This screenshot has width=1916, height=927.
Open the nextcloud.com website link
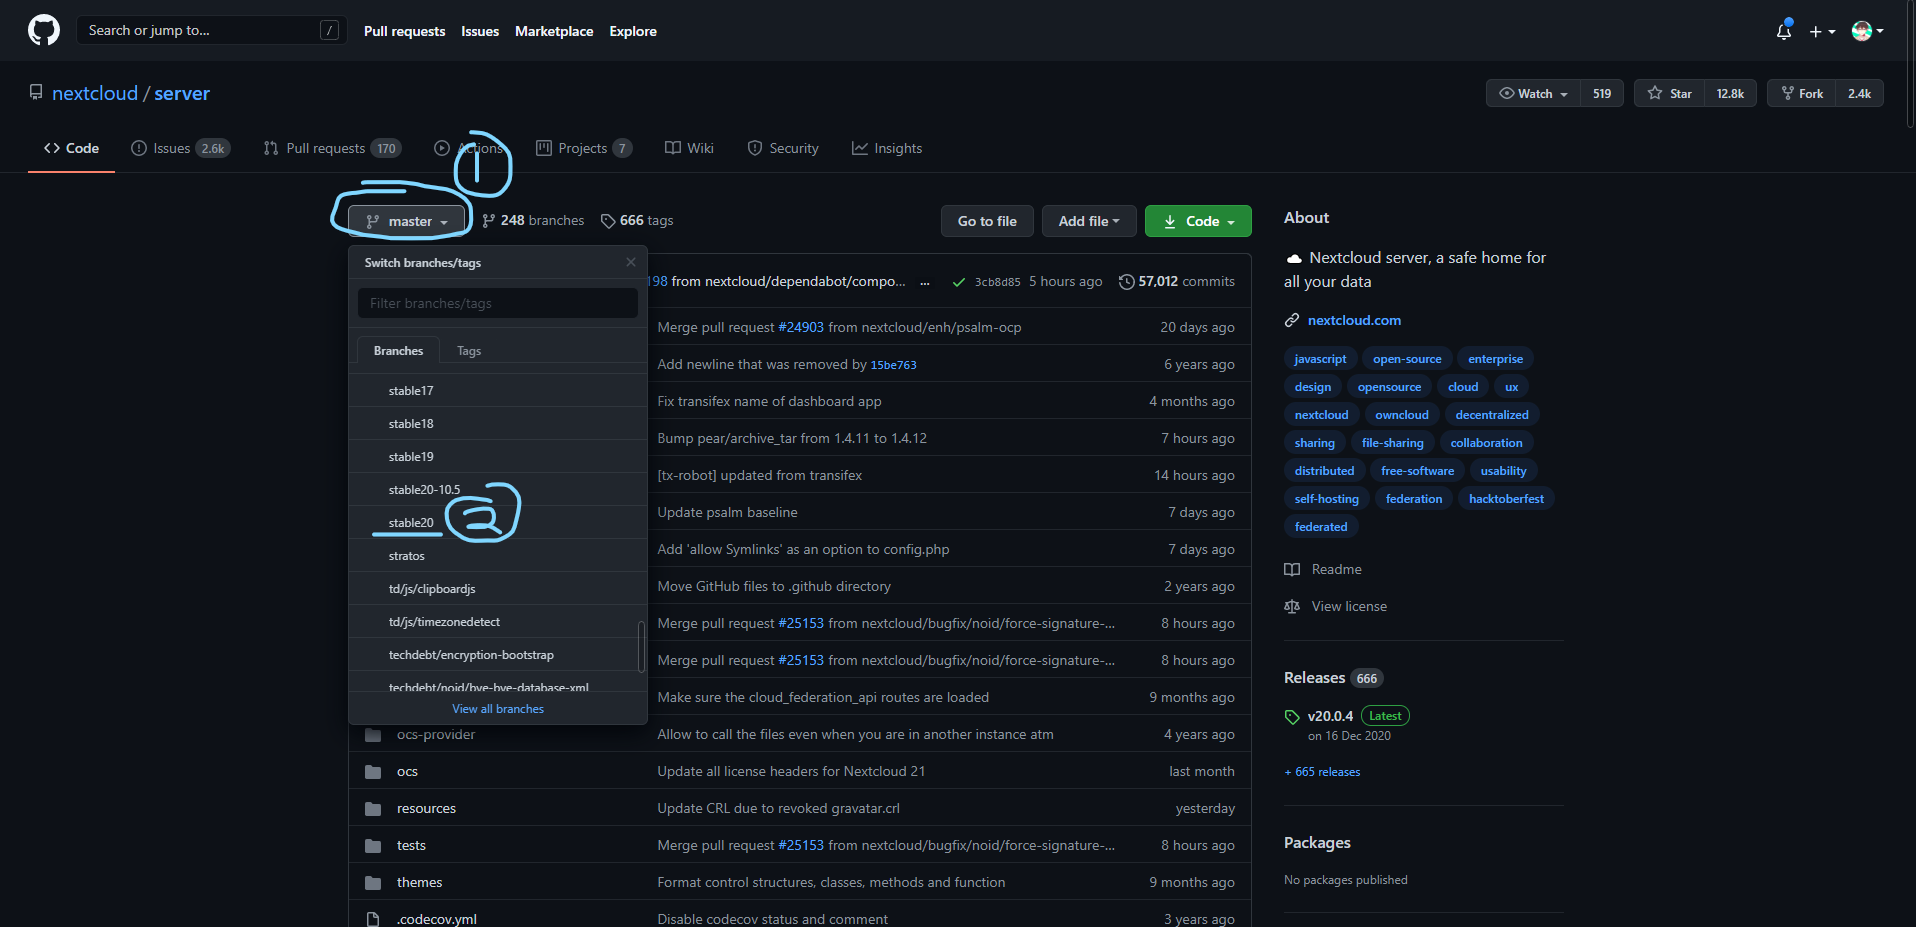point(1354,320)
